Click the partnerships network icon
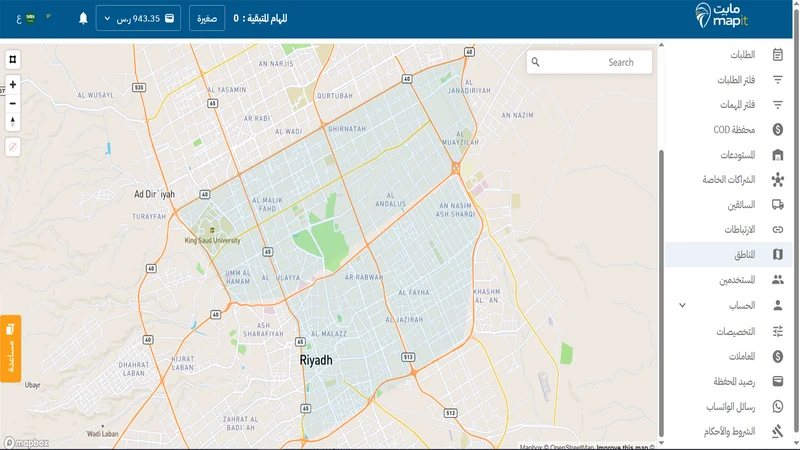Viewport: 800px width, 450px height. pos(778,180)
